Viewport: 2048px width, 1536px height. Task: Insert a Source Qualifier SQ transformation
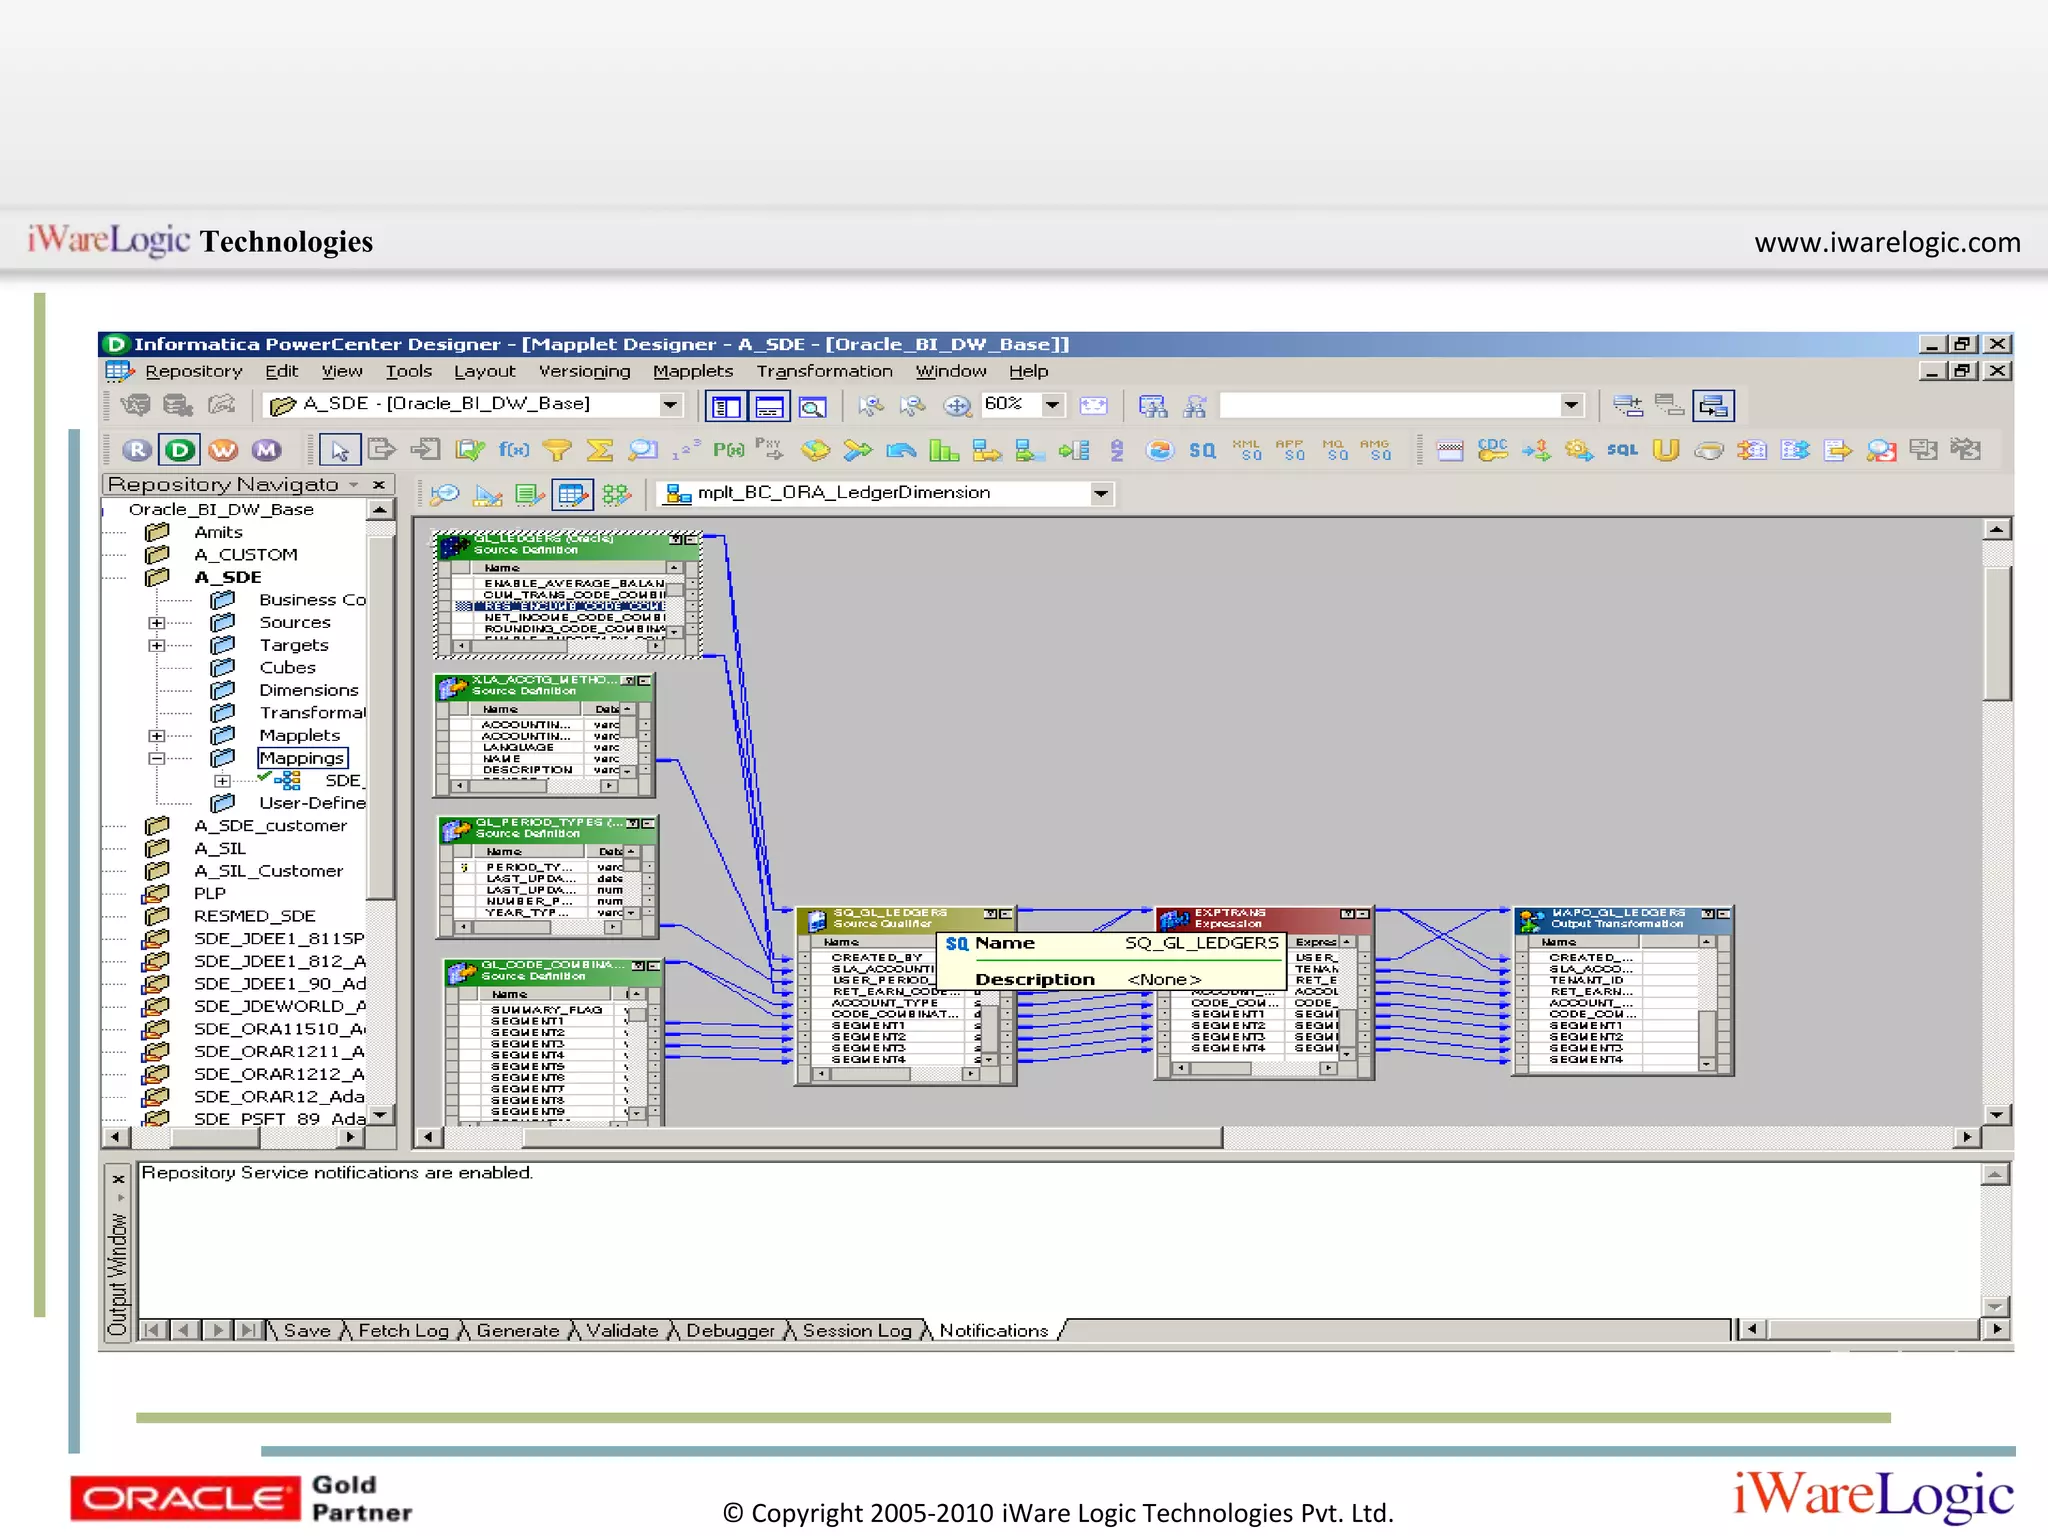tap(1202, 450)
